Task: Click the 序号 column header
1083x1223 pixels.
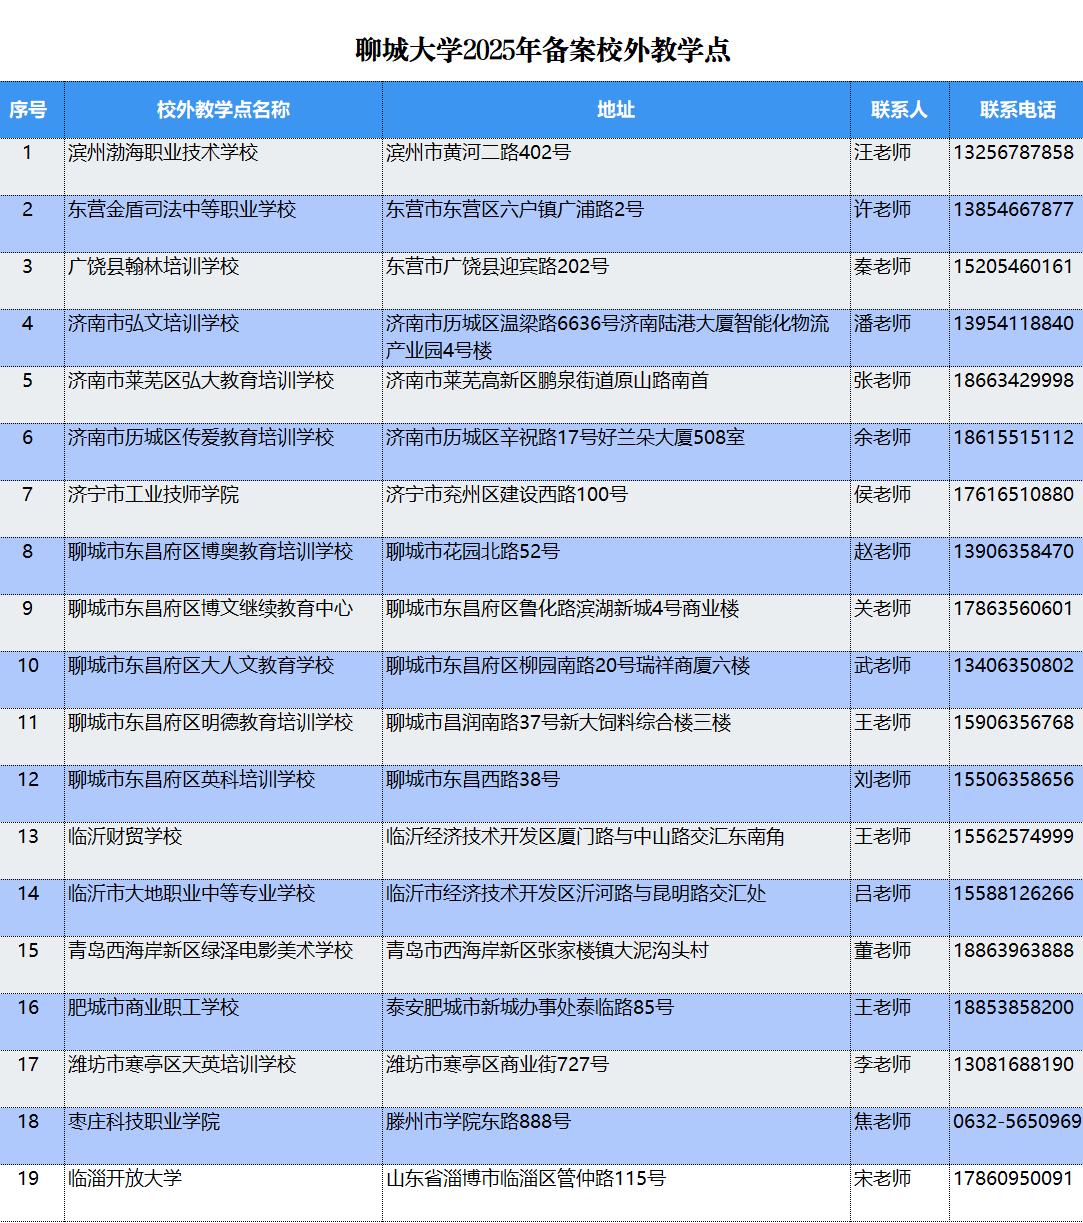Action: click(x=28, y=110)
